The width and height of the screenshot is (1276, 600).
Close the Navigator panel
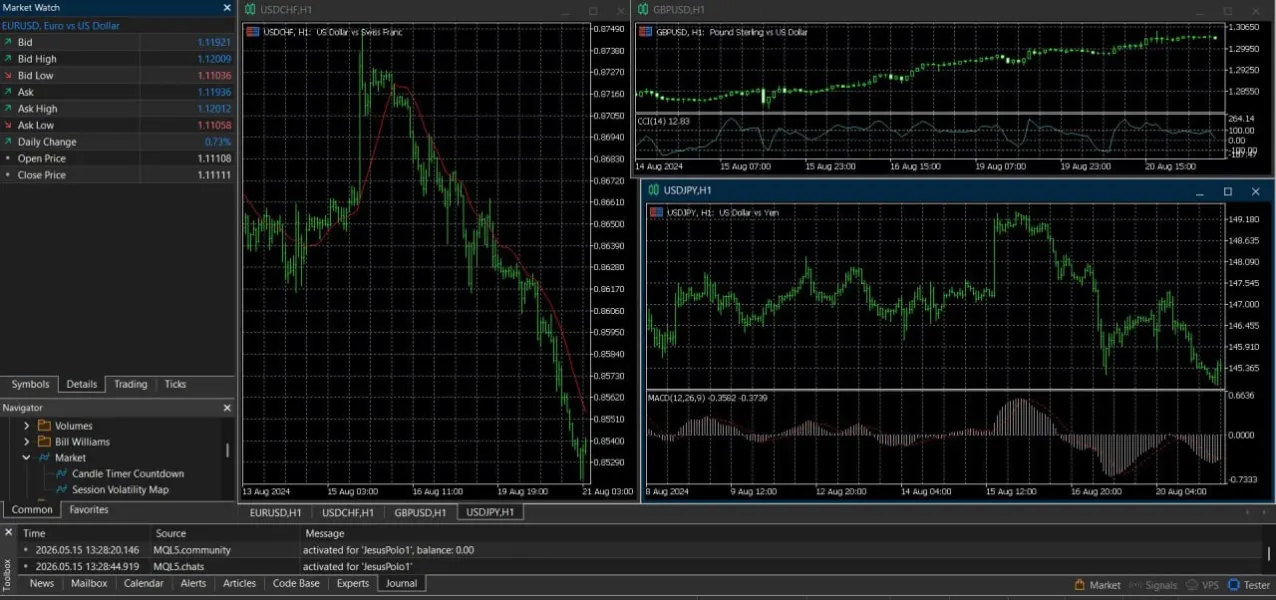(227, 408)
